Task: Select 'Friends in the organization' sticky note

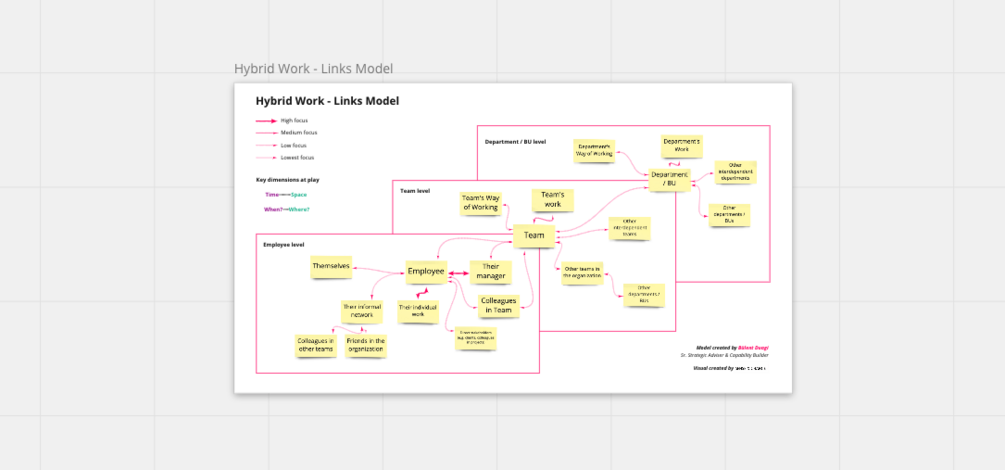Action: pos(365,346)
